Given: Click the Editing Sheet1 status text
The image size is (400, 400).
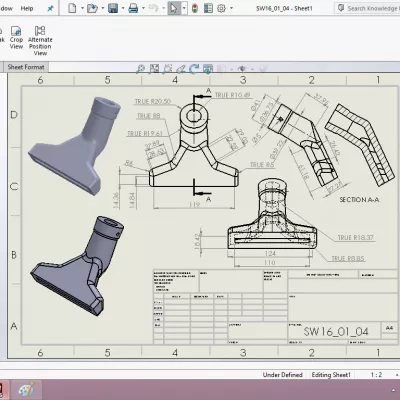Looking at the screenshot, I should 331,375.
